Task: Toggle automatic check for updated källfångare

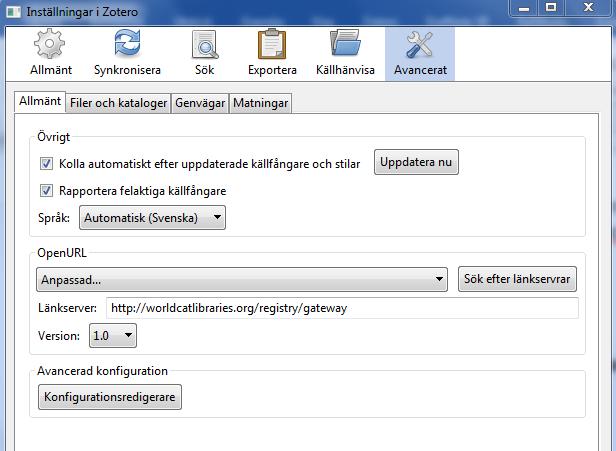Action: point(46,163)
